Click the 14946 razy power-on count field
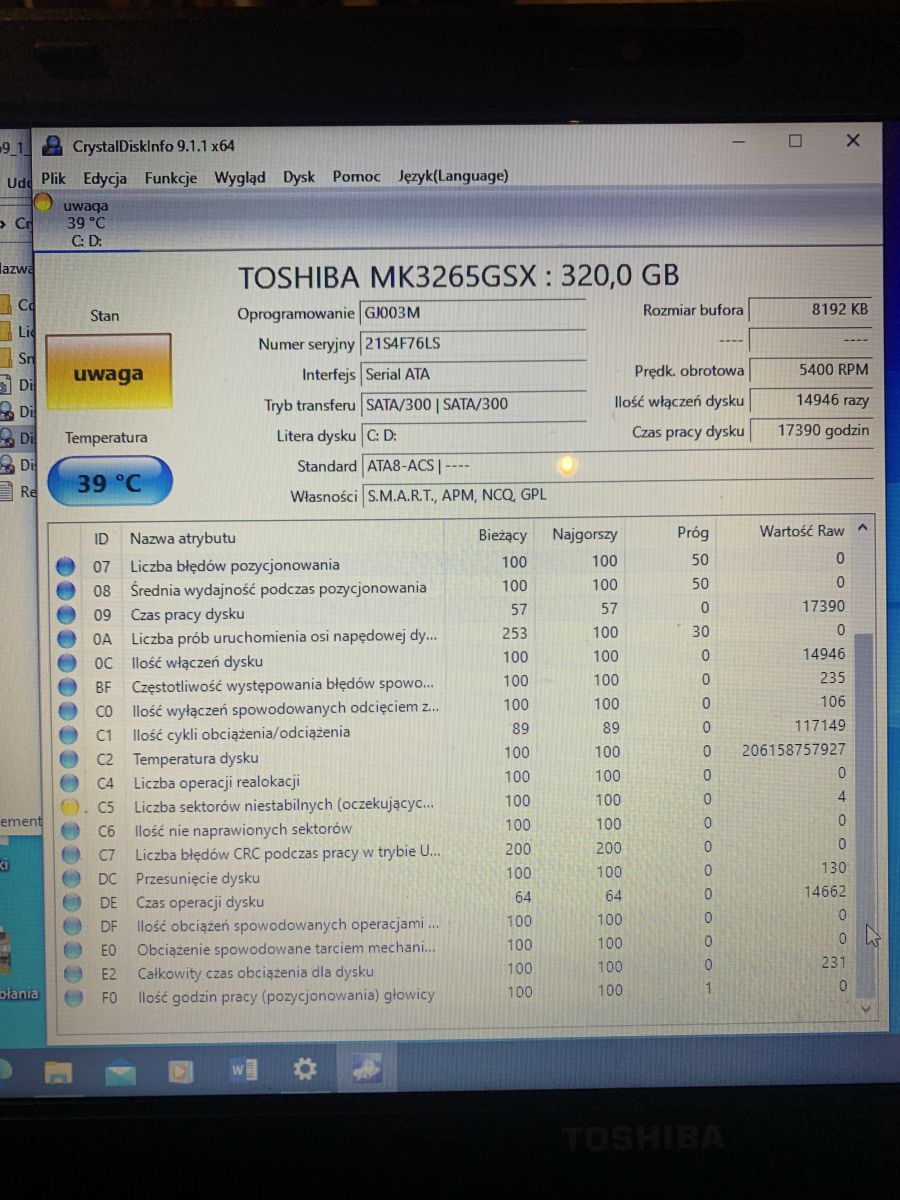This screenshot has height=1200, width=900. click(811, 401)
